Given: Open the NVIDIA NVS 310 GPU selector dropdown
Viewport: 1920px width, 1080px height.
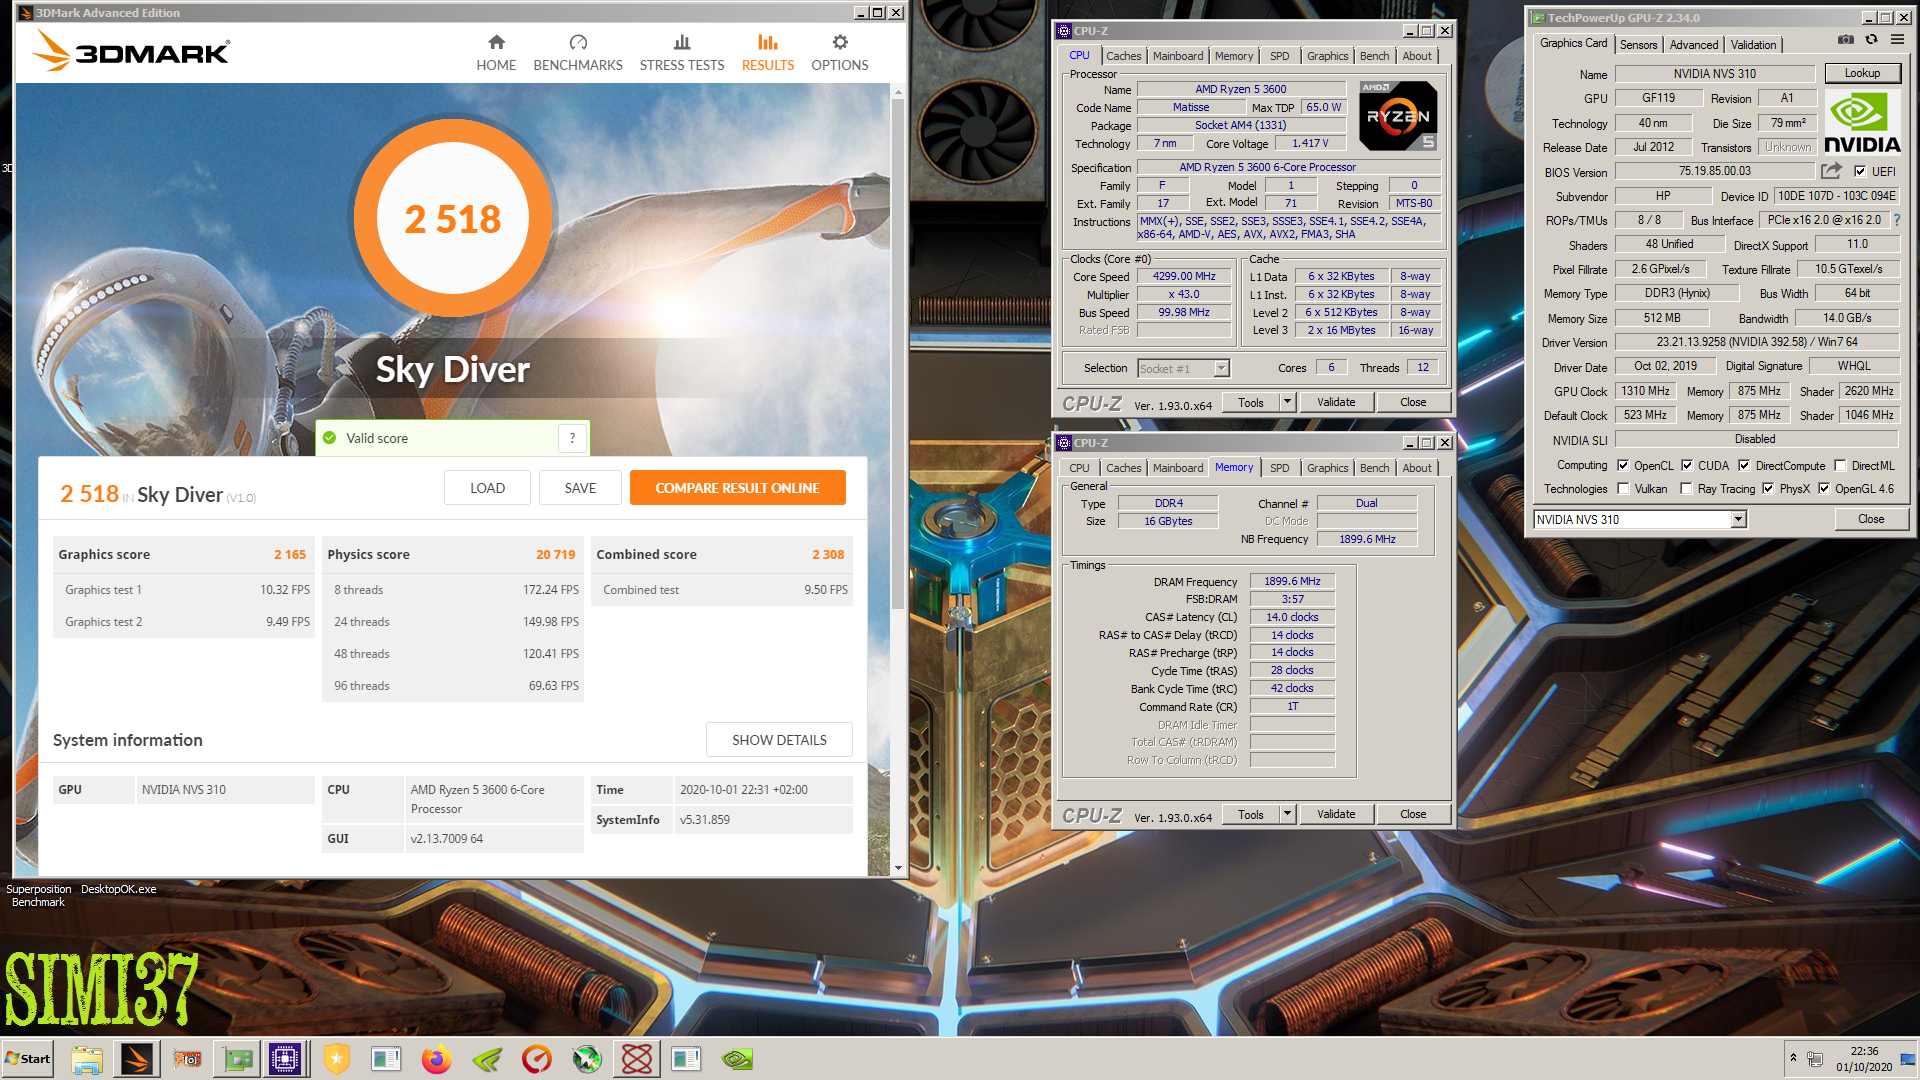Looking at the screenshot, I should 1738,519.
